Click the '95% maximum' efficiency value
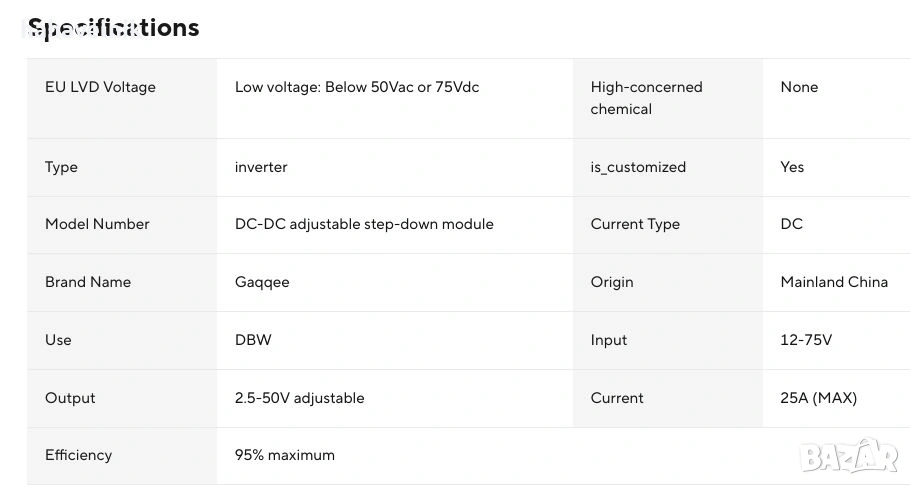 [x=285, y=455]
